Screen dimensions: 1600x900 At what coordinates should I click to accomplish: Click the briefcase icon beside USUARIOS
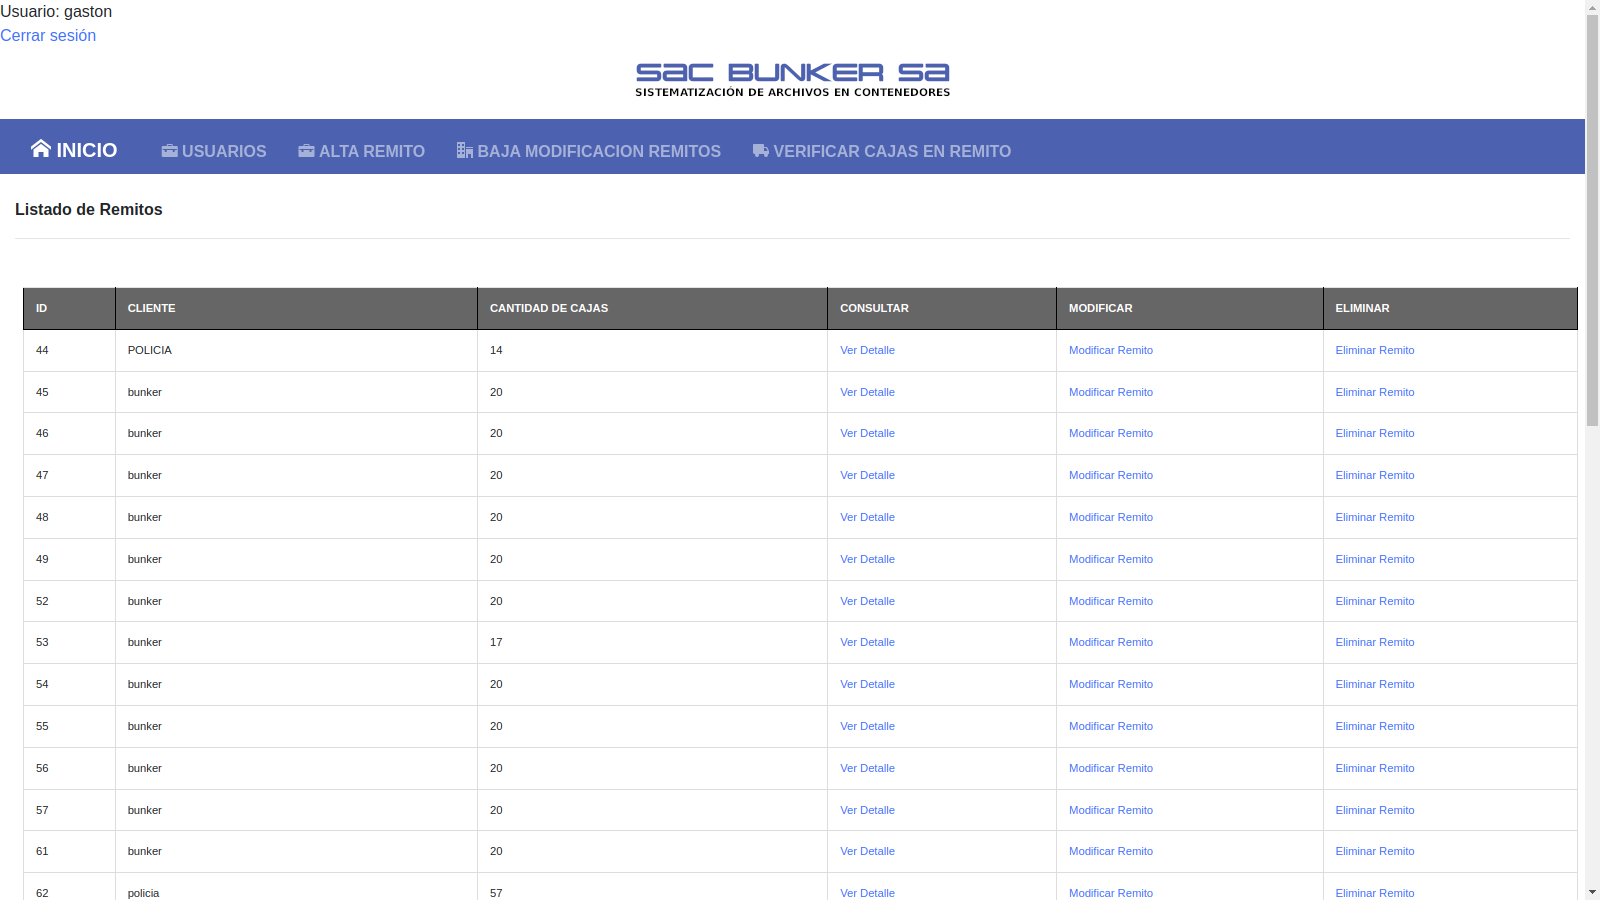point(170,151)
